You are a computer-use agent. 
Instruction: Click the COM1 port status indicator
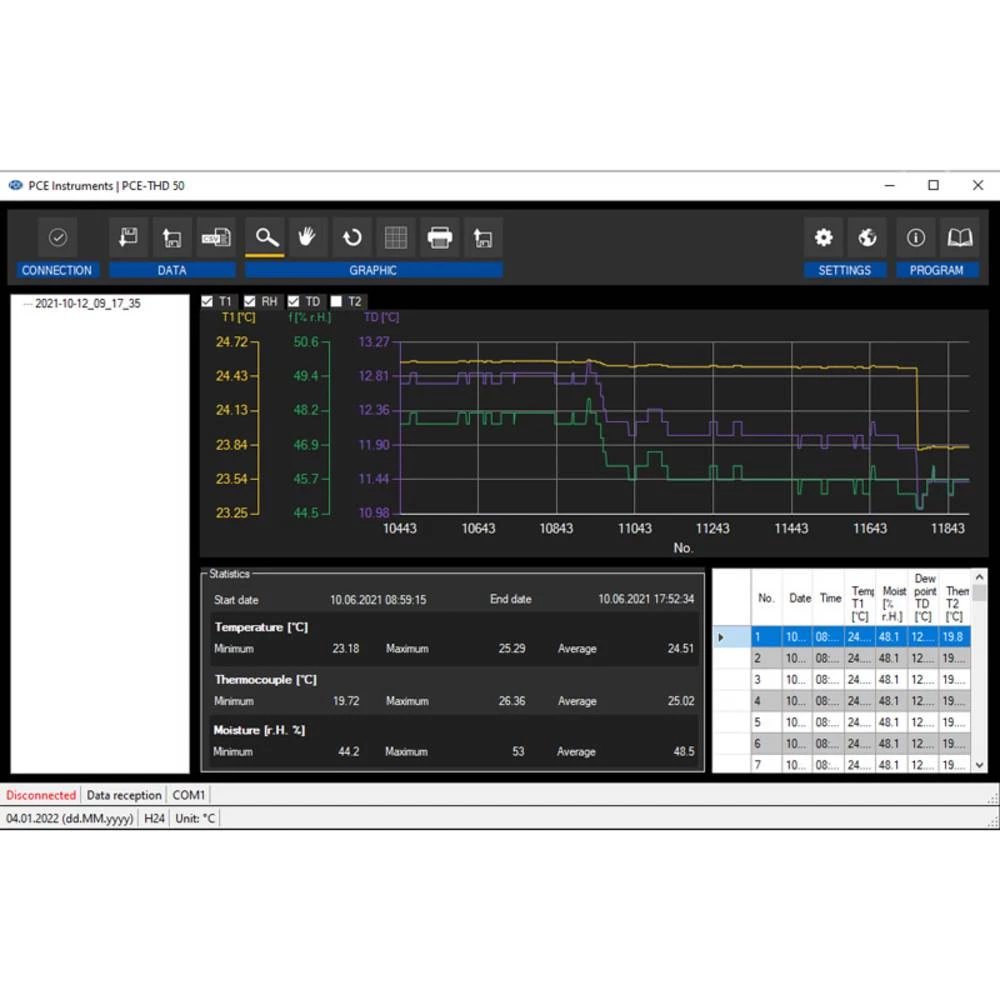[188, 795]
